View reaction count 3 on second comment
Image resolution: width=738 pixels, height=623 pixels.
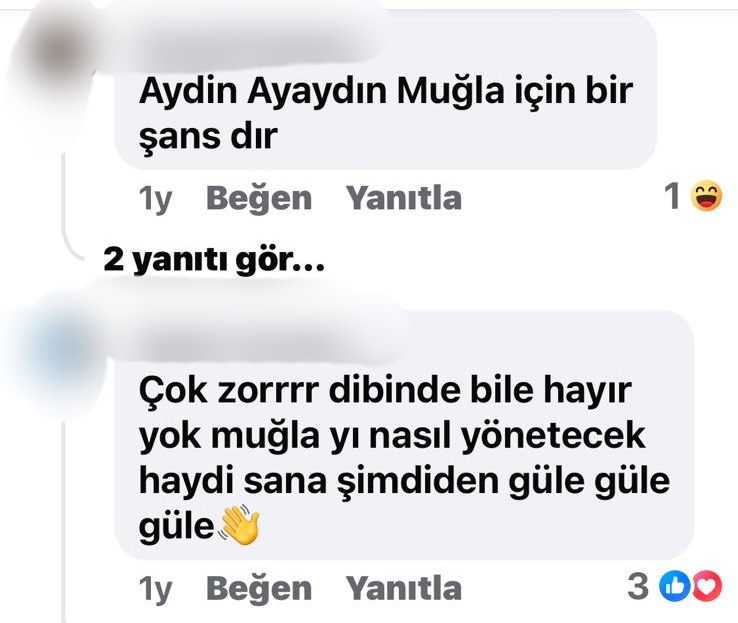638,586
